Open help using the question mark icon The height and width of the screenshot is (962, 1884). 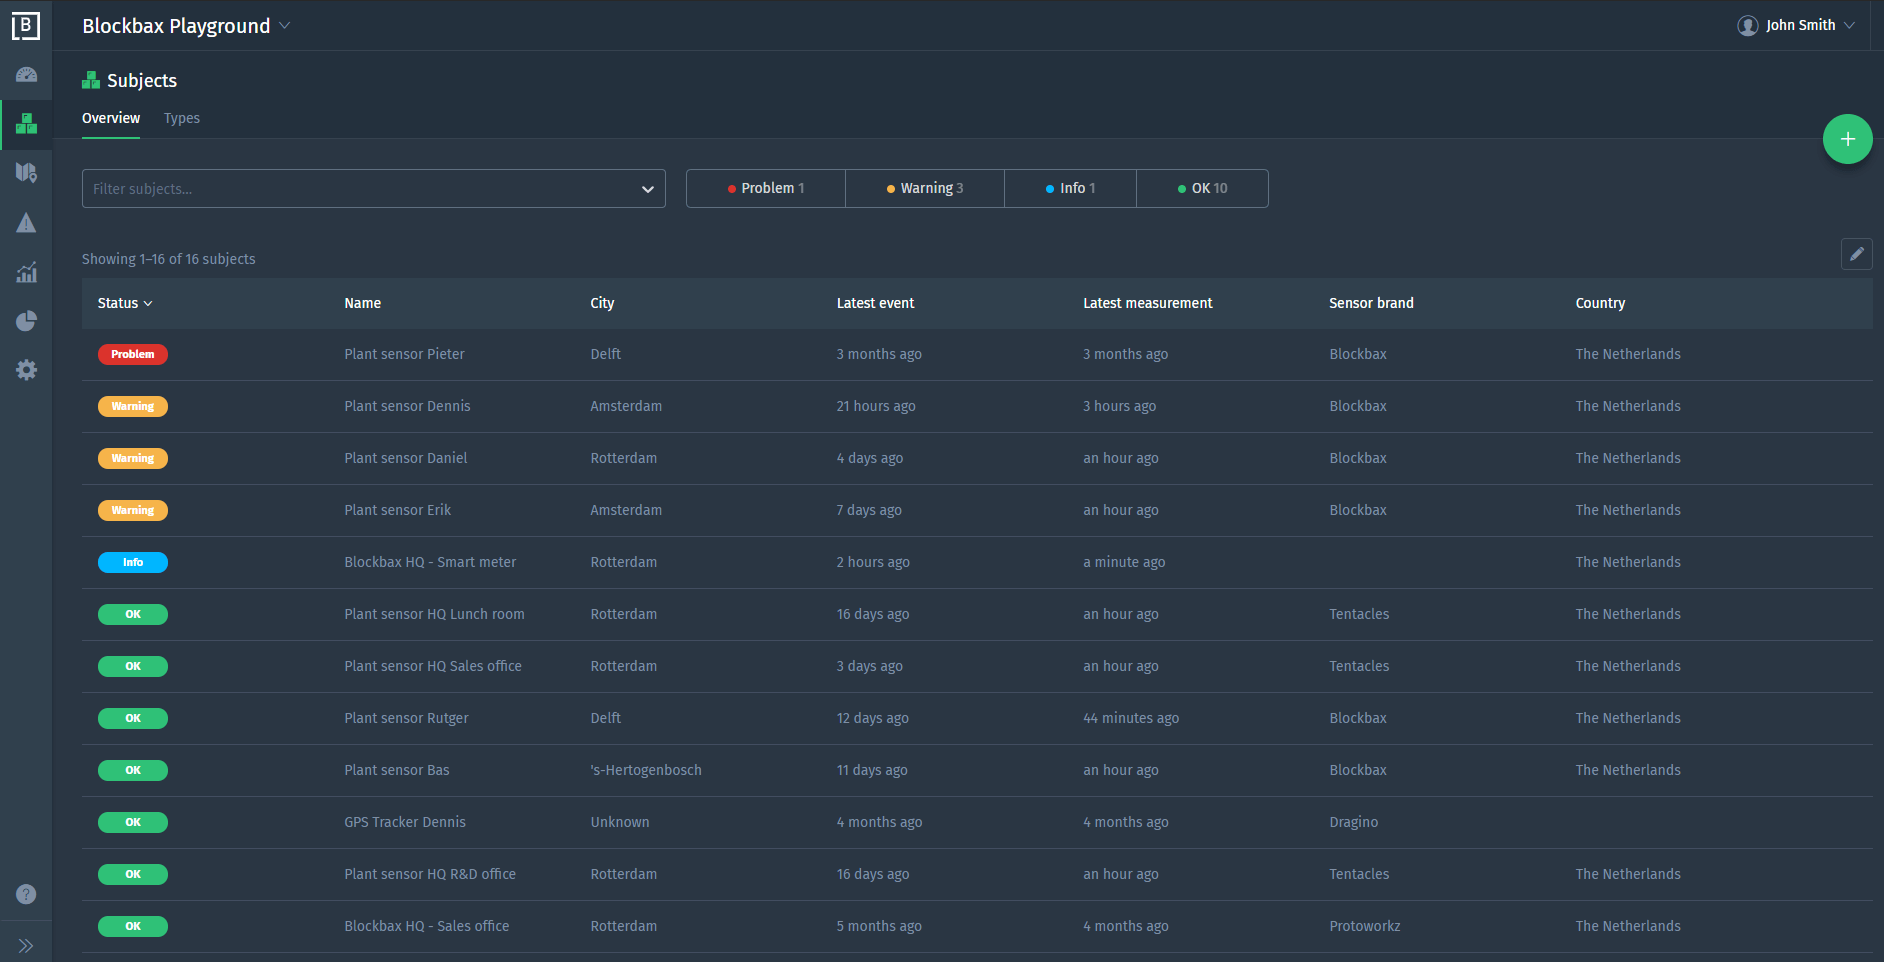click(x=26, y=894)
